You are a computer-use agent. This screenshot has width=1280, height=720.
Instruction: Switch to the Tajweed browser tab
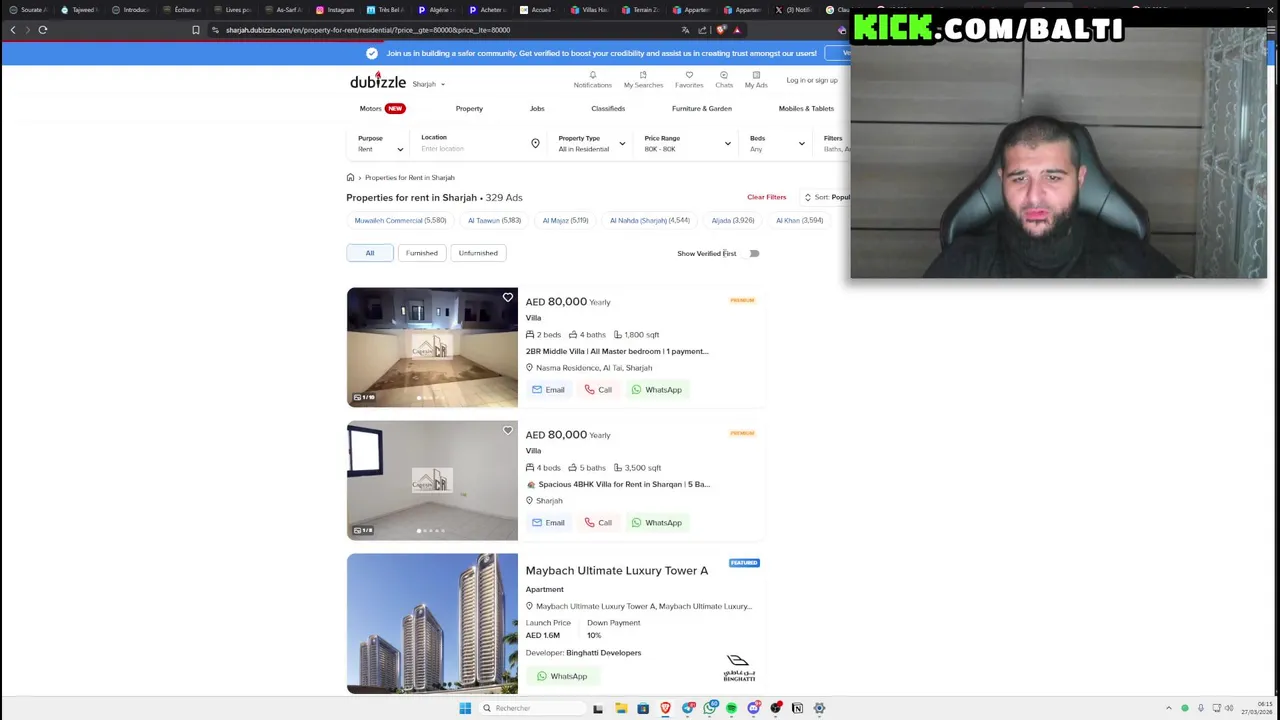[79, 10]
